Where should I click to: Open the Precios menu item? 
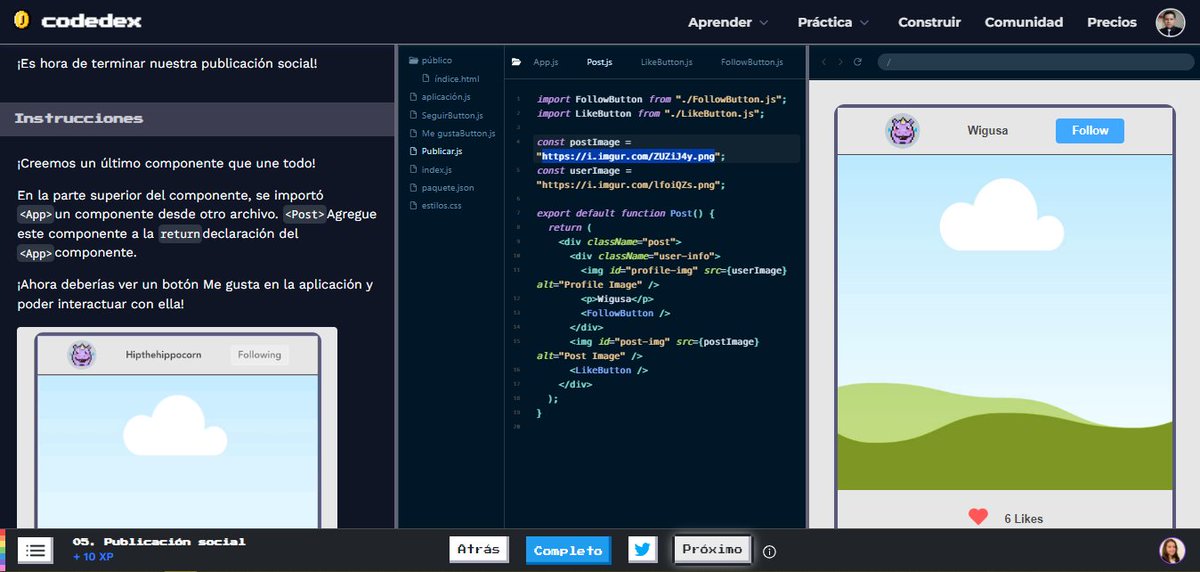click(1112, 22)
